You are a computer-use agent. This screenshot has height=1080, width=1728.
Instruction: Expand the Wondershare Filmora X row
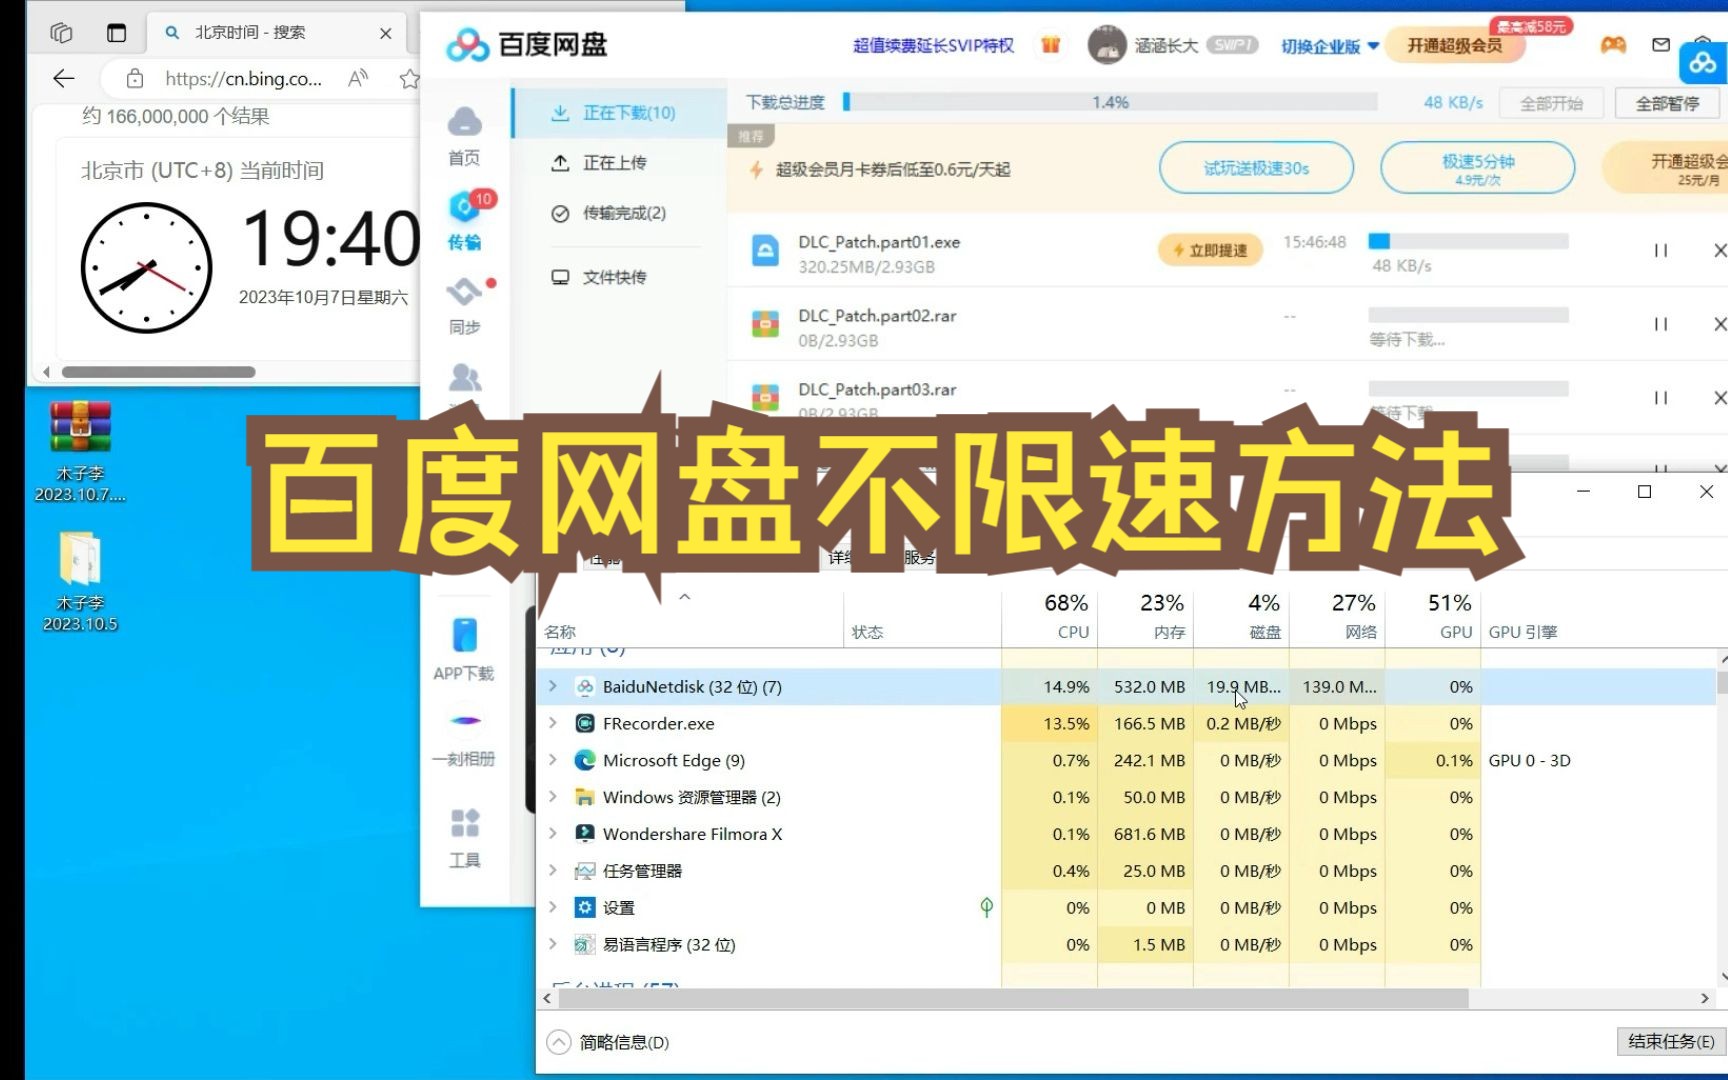coord(552,834)
